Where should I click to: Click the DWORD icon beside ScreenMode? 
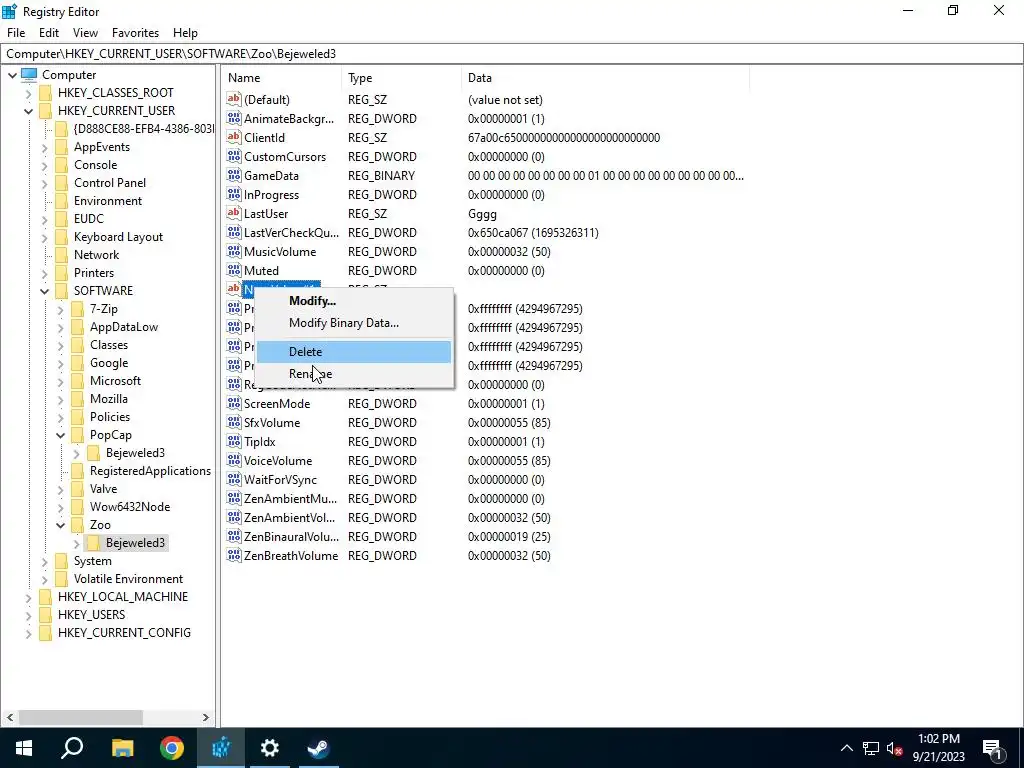pos(234,403)
